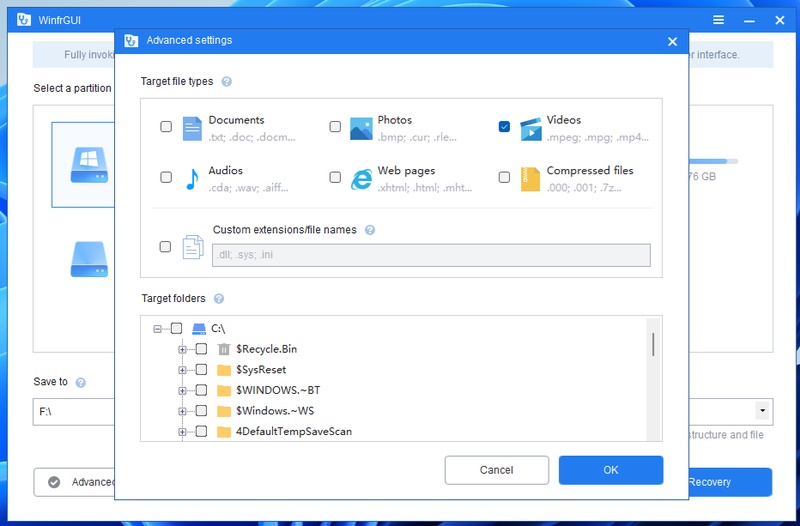
Task: Enable the Custom extensions checkbox
Action: [165, 247]
